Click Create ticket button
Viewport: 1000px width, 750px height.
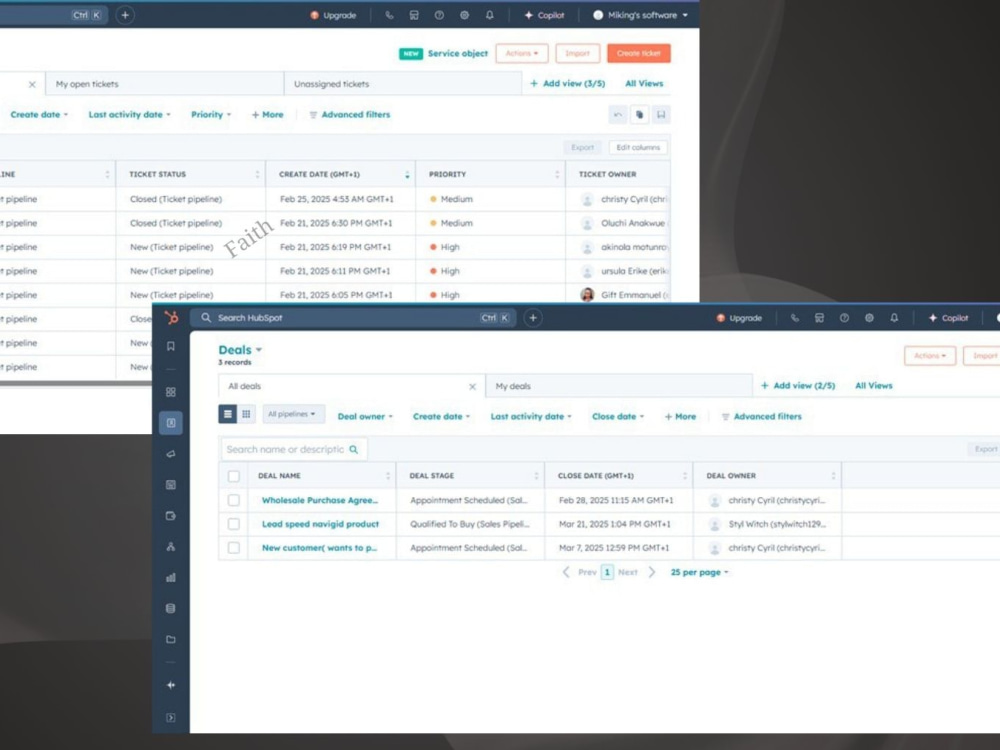[x=638, y=54]
